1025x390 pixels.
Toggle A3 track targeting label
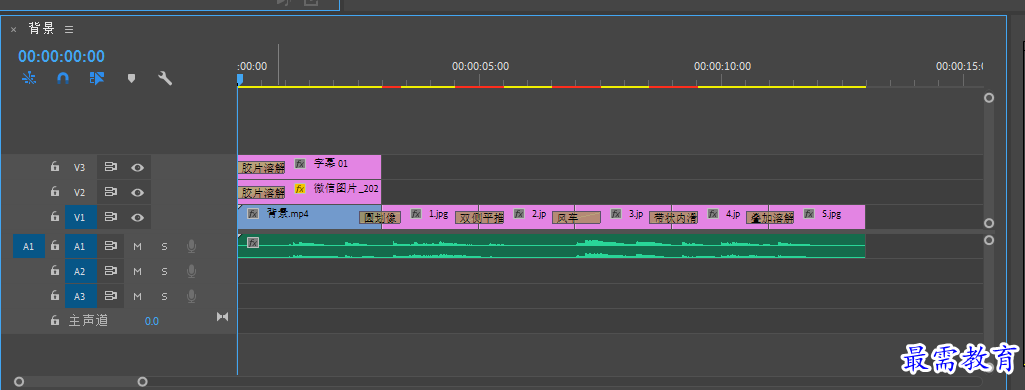click(x=81, y=296)
